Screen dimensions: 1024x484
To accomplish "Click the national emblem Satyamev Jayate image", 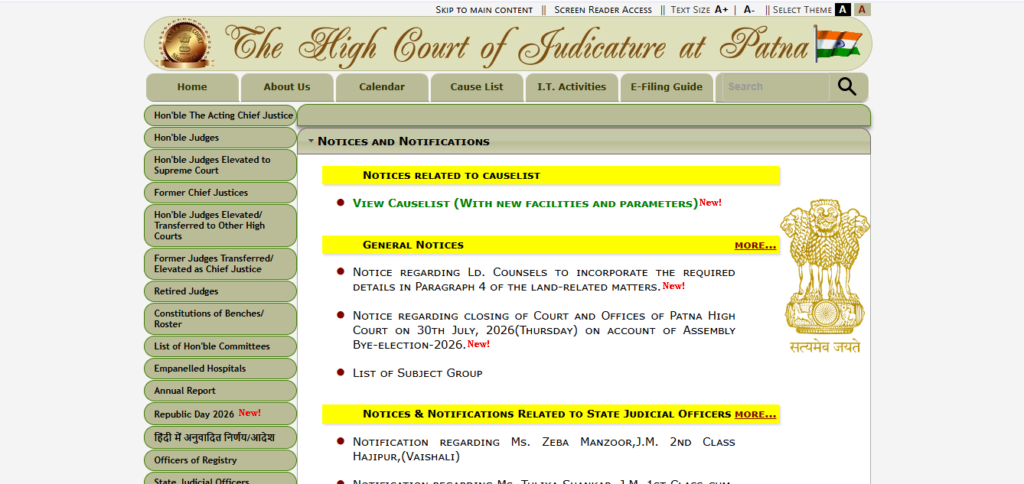I will coord(825,276).
